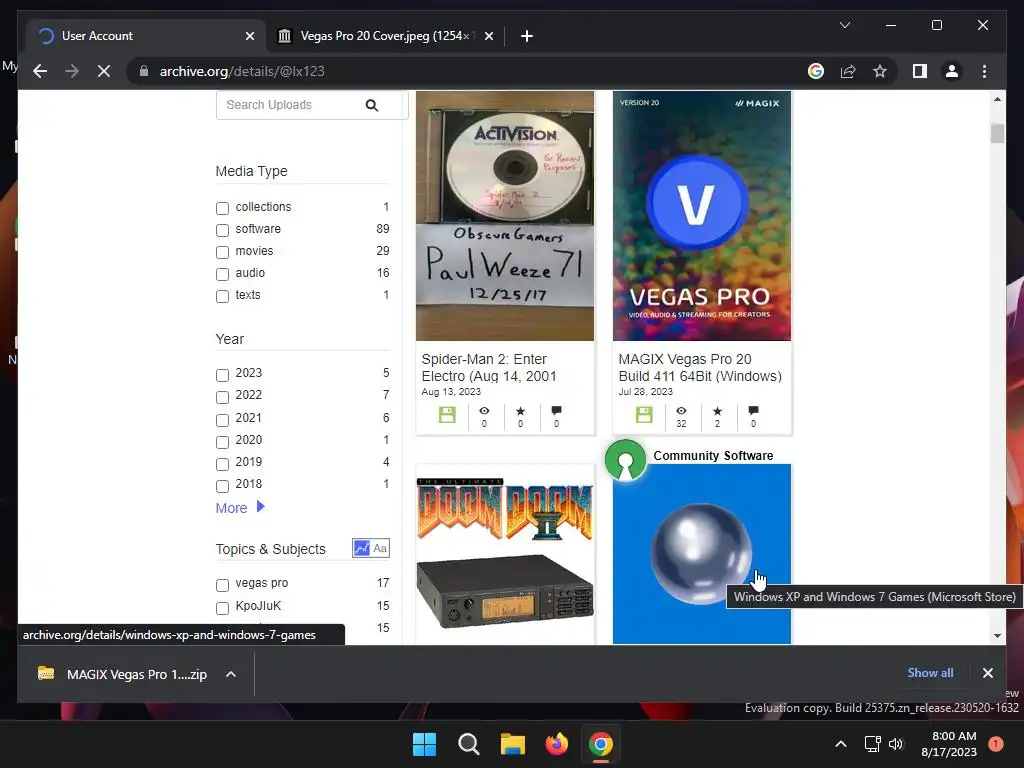Click the forward navigation arrow

click(72, 71)
